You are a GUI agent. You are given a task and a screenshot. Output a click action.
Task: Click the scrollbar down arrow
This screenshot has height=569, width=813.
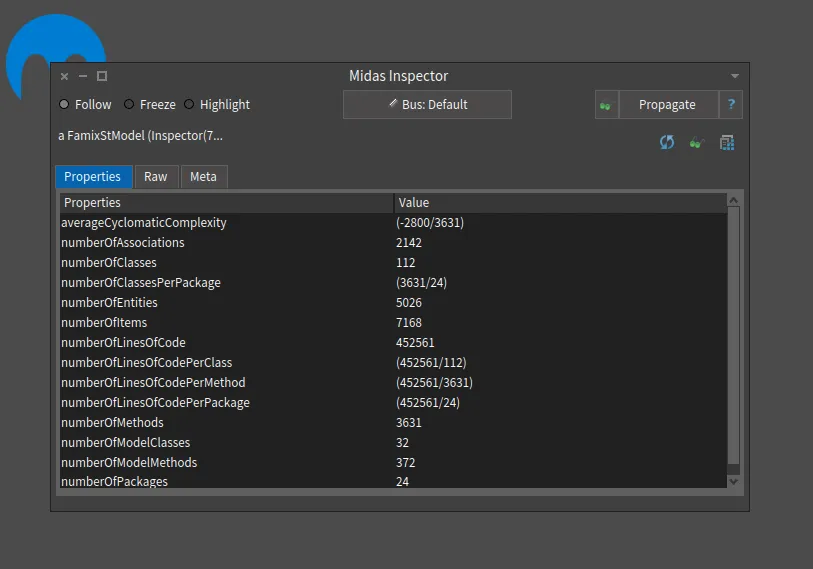(x=733, y=481)
